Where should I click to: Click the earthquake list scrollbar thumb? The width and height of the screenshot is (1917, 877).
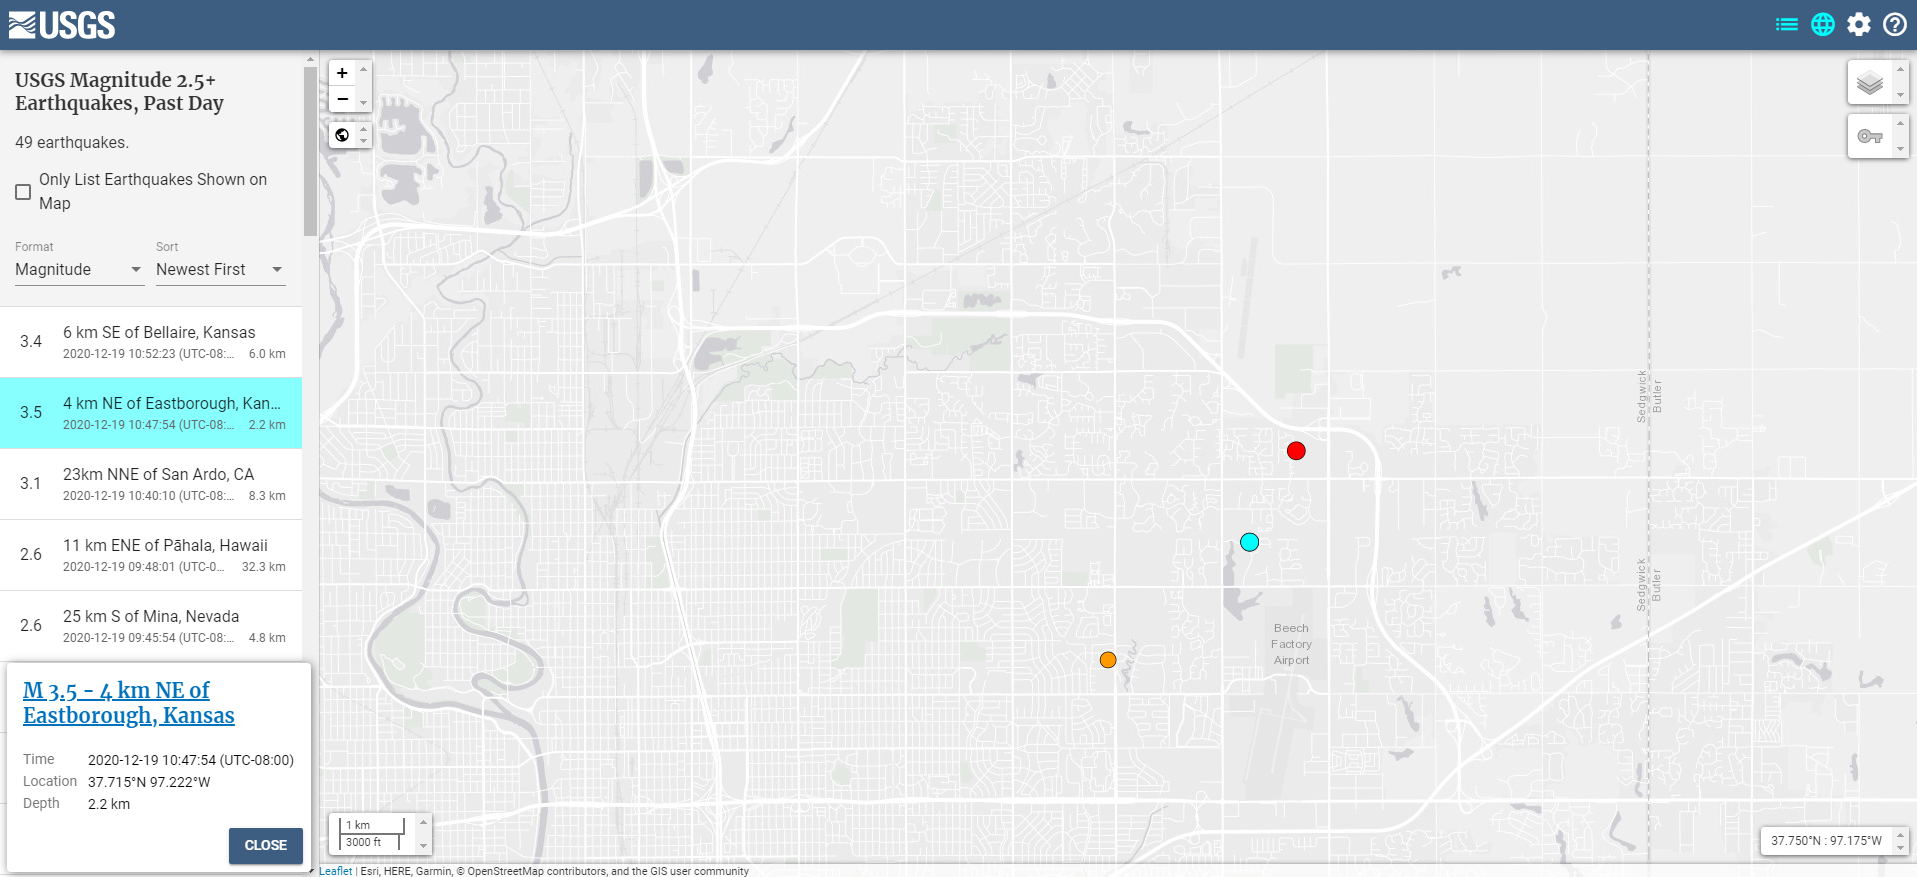point(310,150)
